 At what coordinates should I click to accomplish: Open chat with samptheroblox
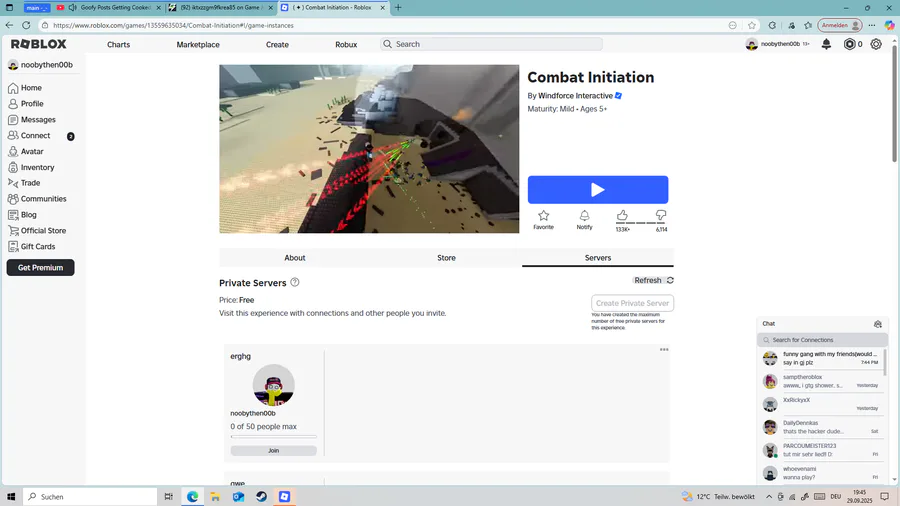(822, 382)
